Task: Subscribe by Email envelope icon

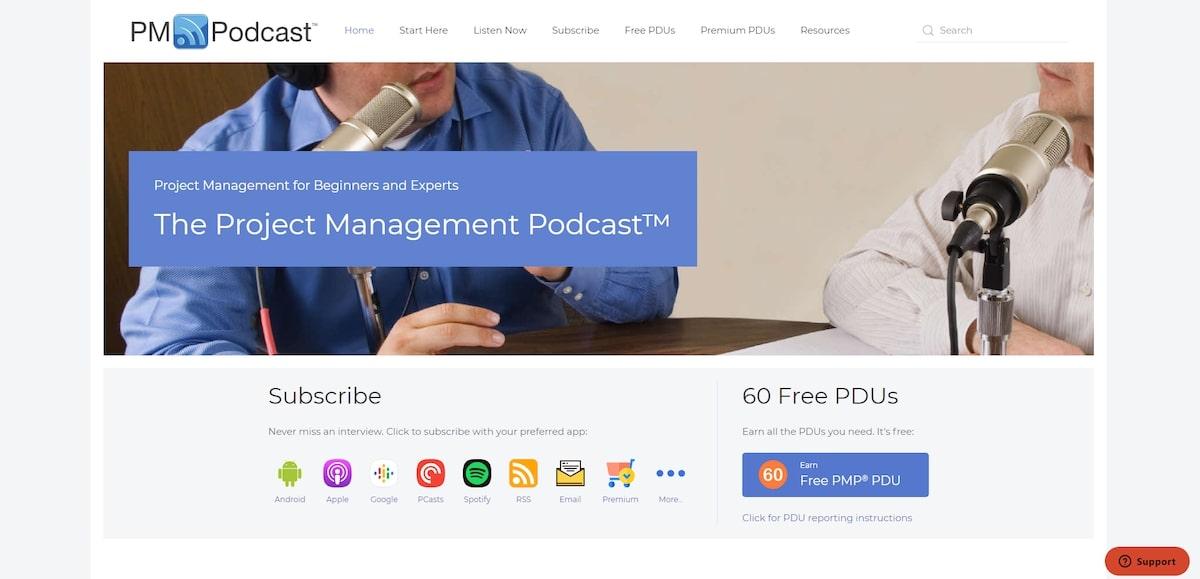Action: click(x=570, y=473)
